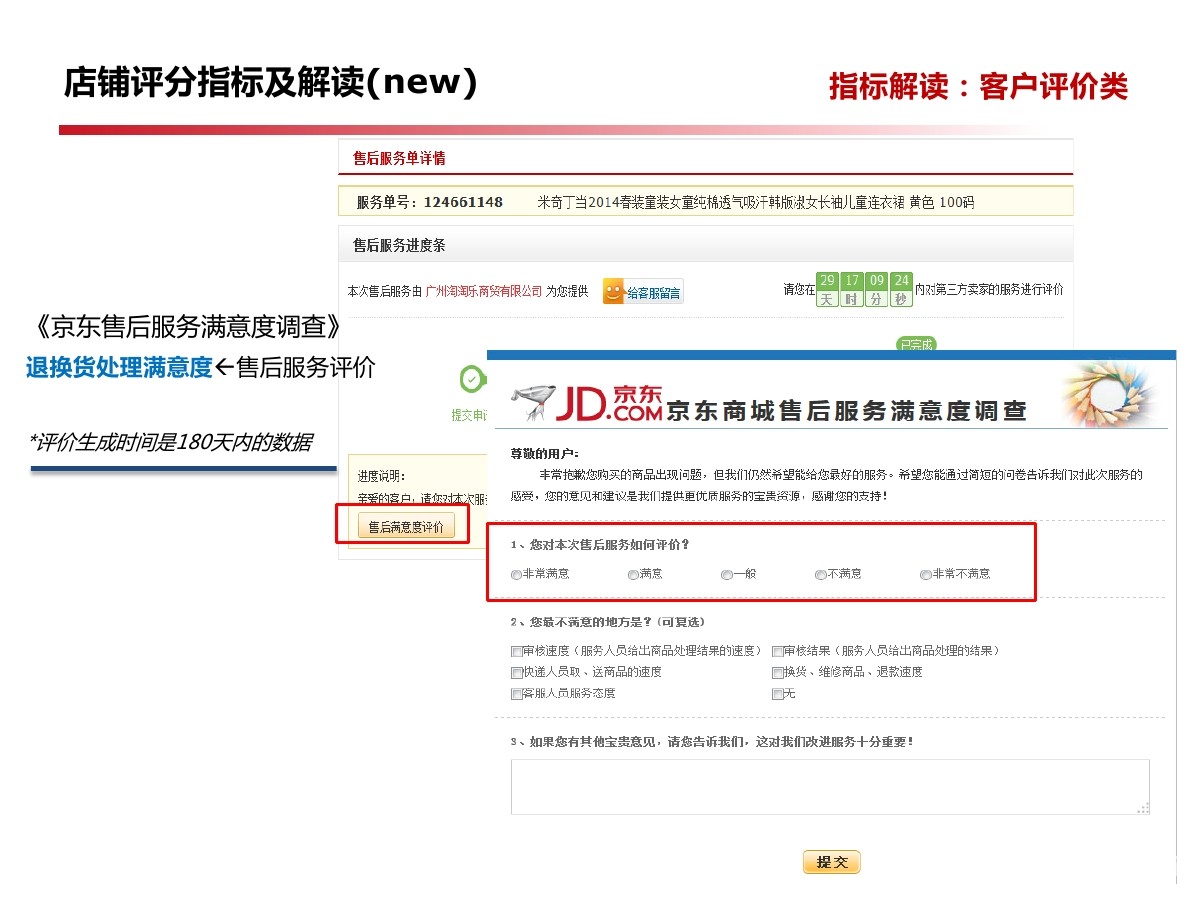Image resolution: width=1200 pixels, height=900 pixels.
Task: Click the 给客服留言 link text
Action: tap(654, 293)
